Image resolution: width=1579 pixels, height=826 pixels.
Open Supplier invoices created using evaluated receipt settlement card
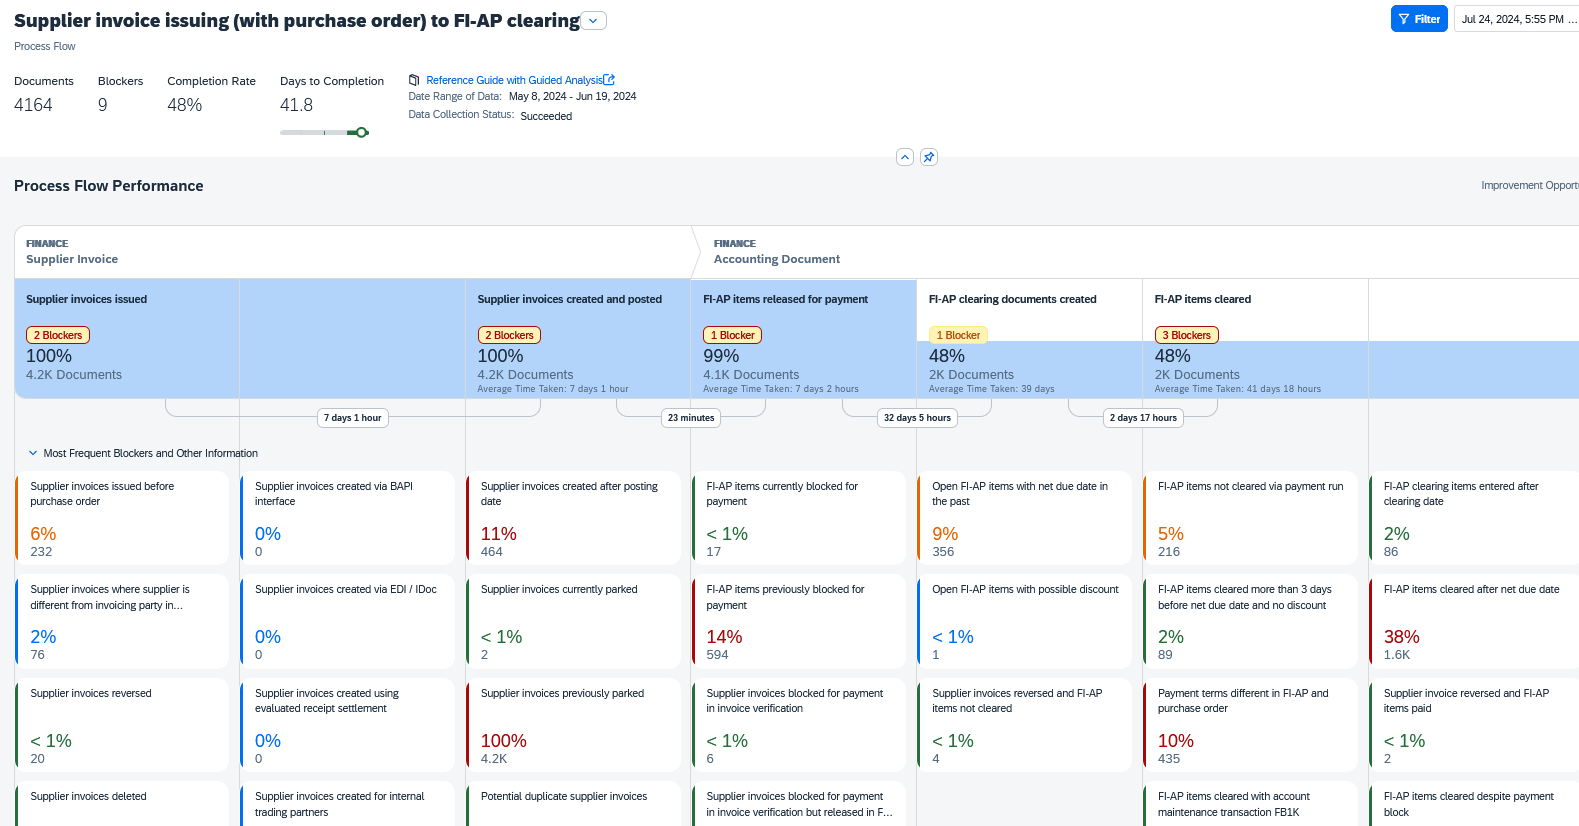347,725
